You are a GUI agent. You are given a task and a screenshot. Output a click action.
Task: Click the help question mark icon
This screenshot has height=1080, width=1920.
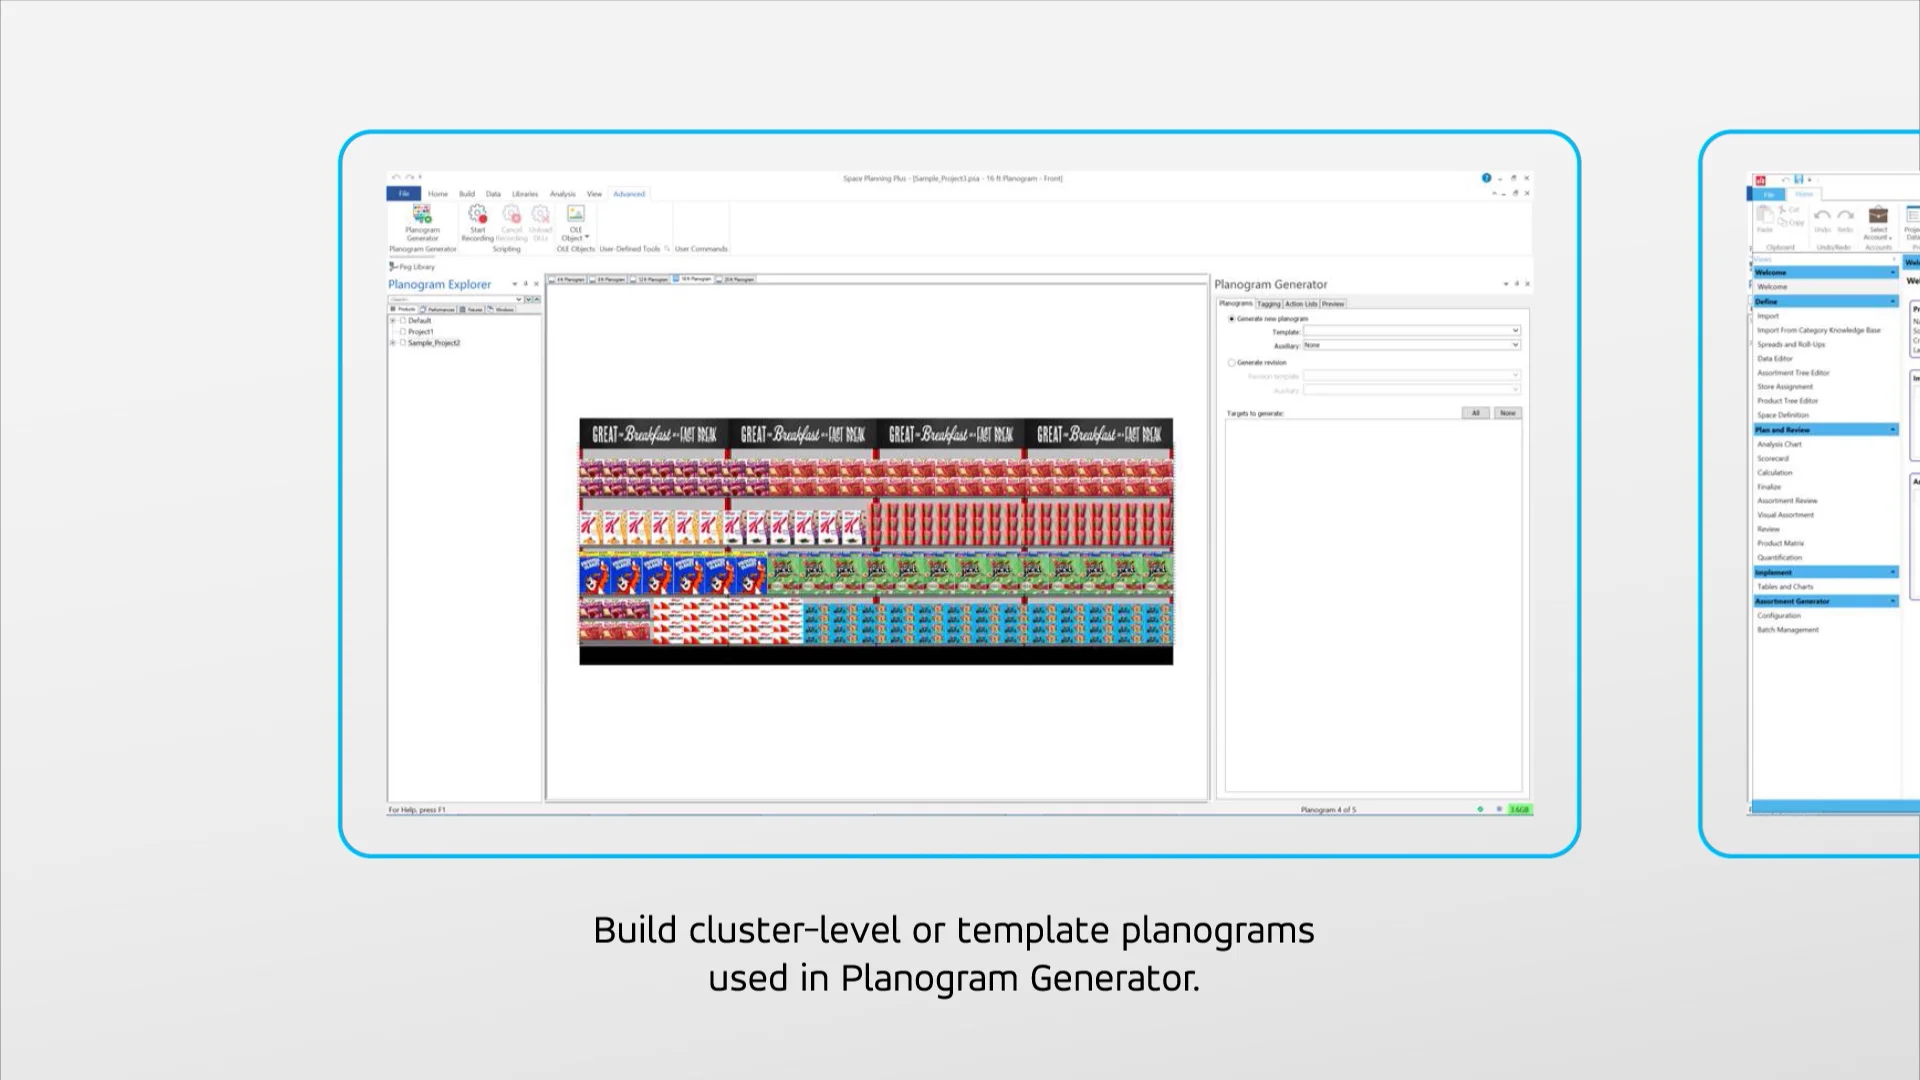click(x=1486, y=178)
